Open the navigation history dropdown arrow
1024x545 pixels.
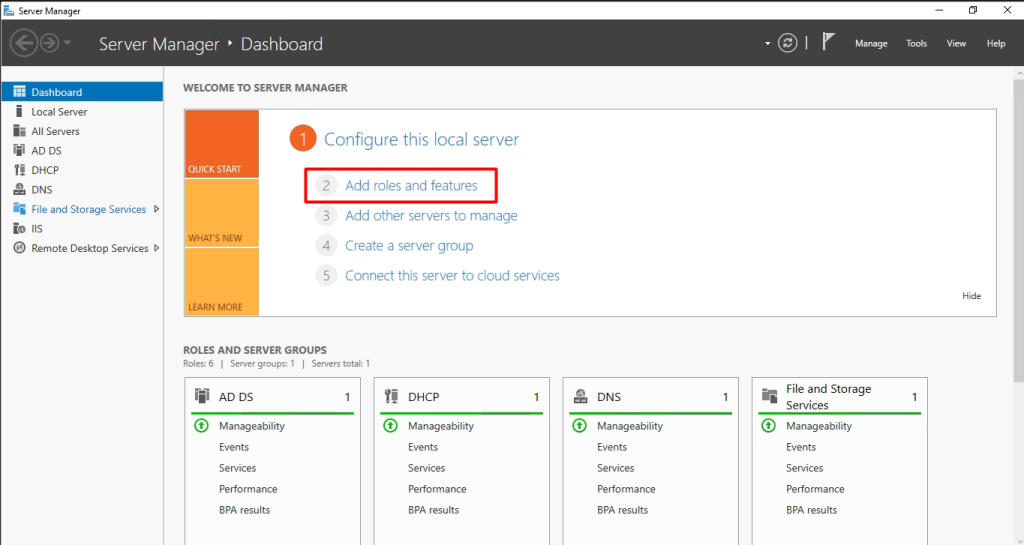tap(67, 43)
